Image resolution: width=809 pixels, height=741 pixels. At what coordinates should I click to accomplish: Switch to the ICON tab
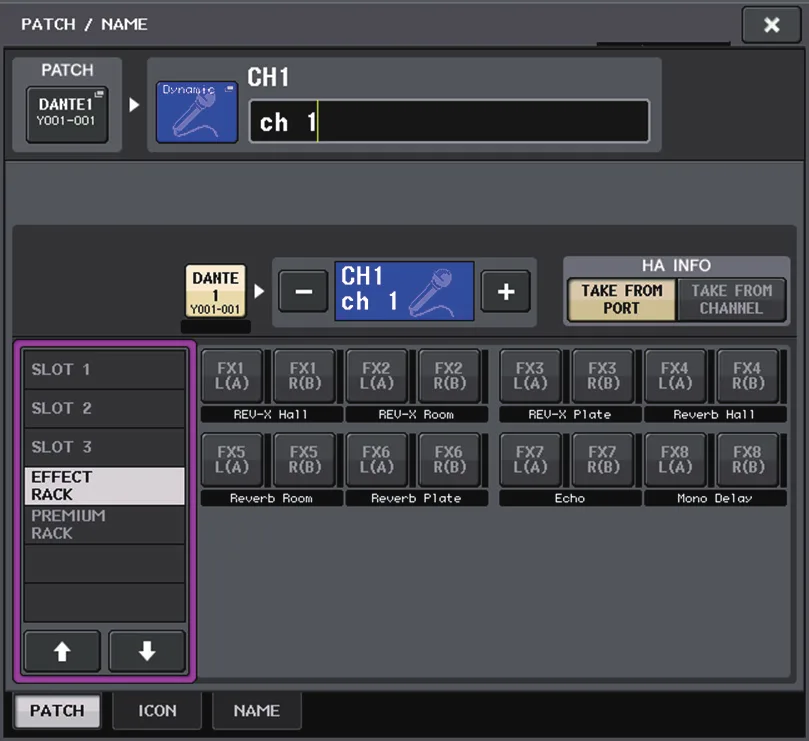(157, 711)
